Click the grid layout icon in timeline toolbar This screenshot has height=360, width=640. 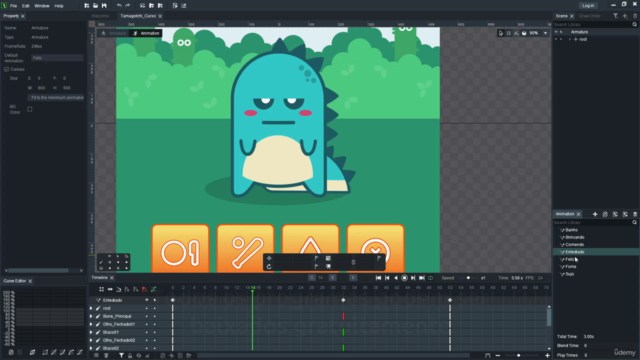point(101,289)
